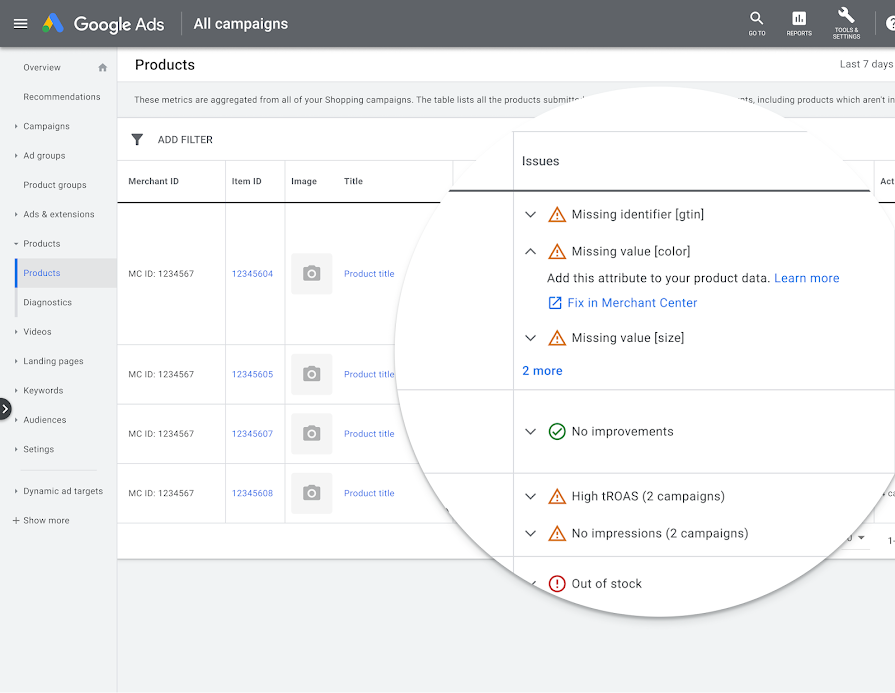Click Show more in the sidebar

41,521
